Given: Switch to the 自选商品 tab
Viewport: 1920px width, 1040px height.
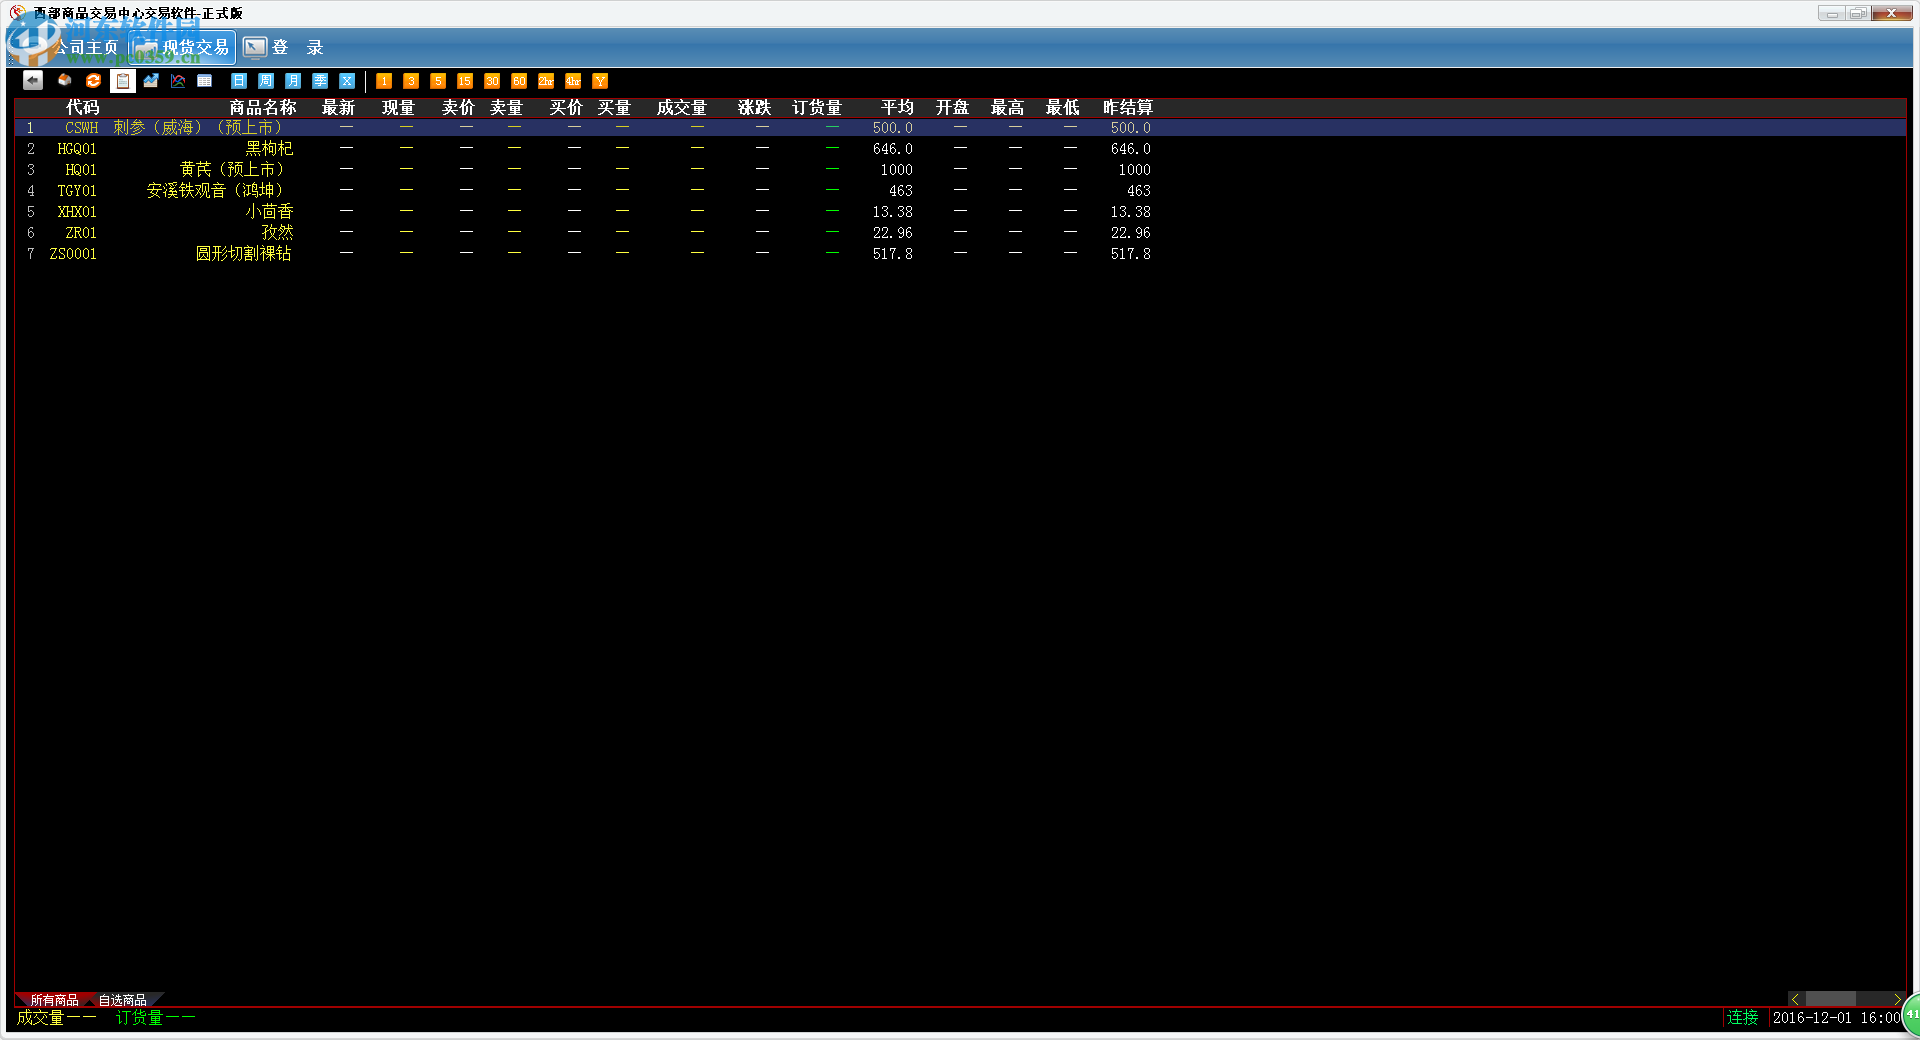Looking at the screenshot, I should click(123, 1000).
